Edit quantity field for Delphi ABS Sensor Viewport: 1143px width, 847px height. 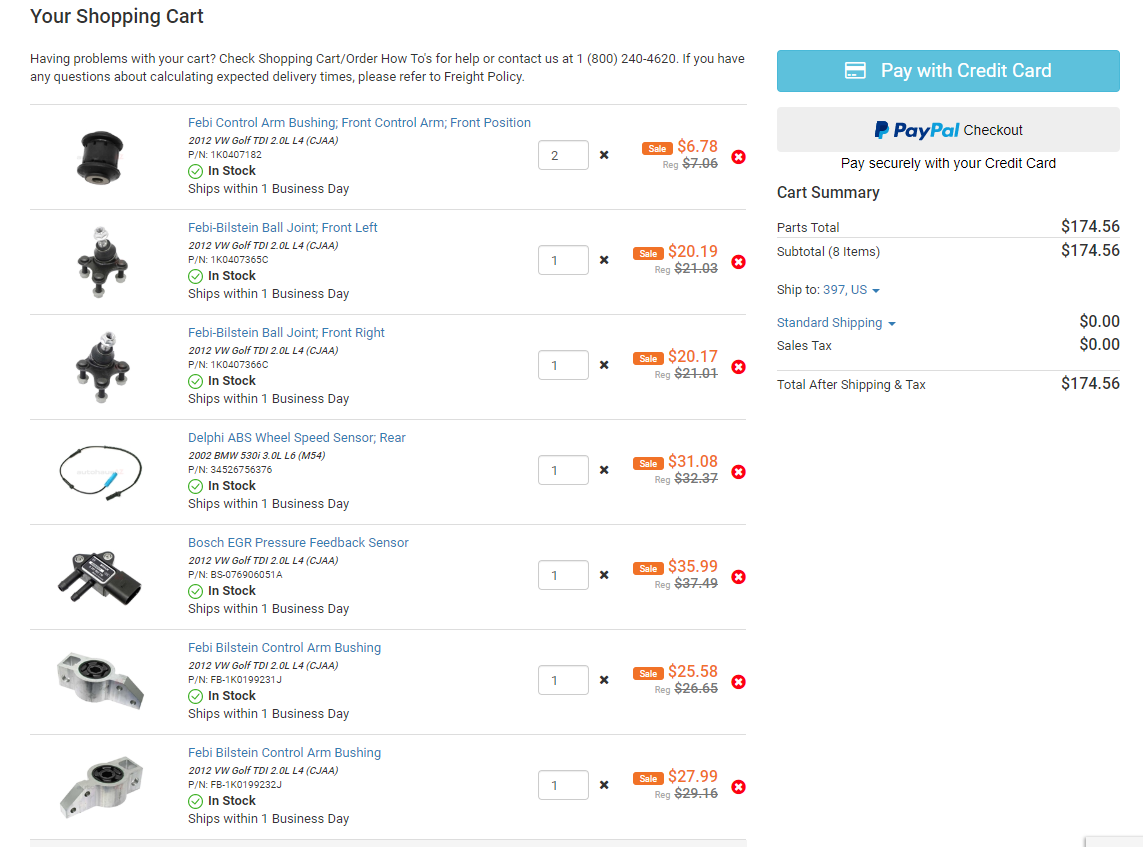pyautogui.click(x=563, y=470)
